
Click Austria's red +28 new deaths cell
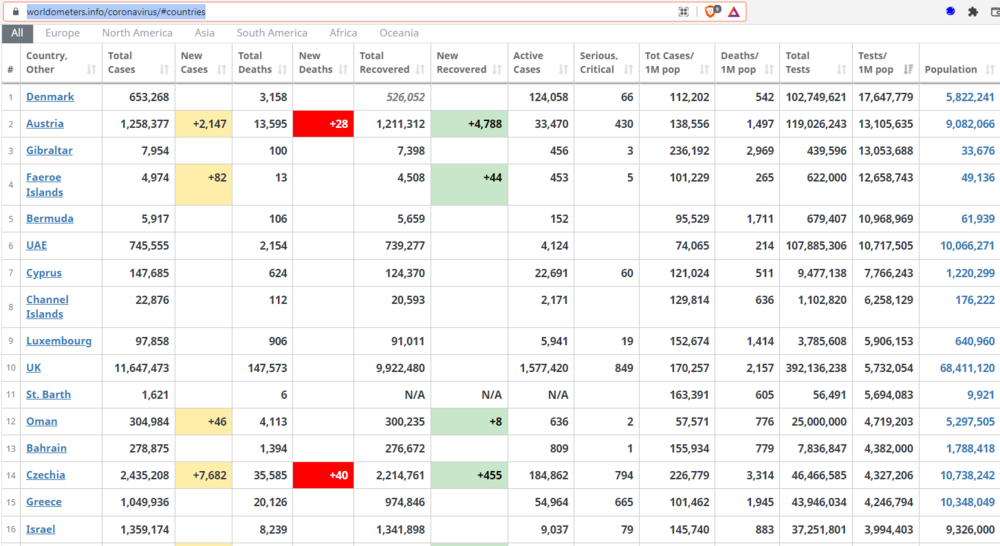pos(323,124)
